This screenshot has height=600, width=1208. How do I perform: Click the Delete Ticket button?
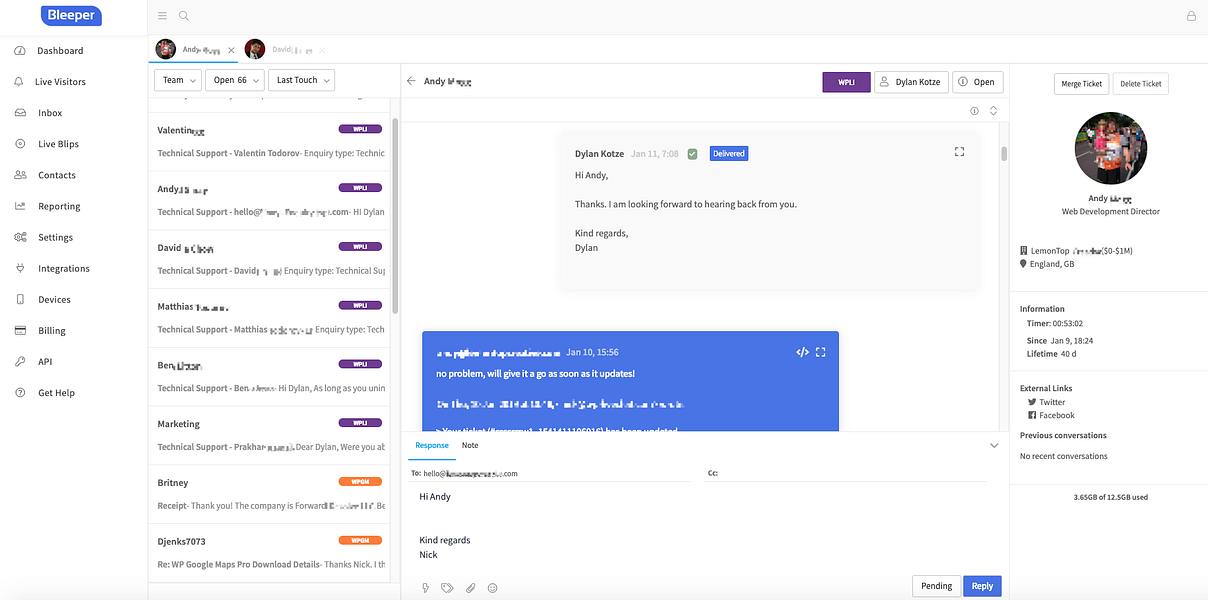pos(1141,84)
